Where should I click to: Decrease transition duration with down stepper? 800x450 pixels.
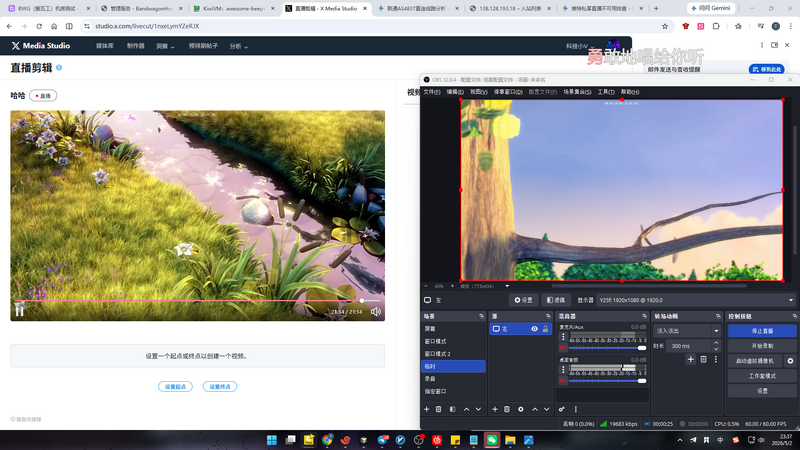[x=716, y=349]
